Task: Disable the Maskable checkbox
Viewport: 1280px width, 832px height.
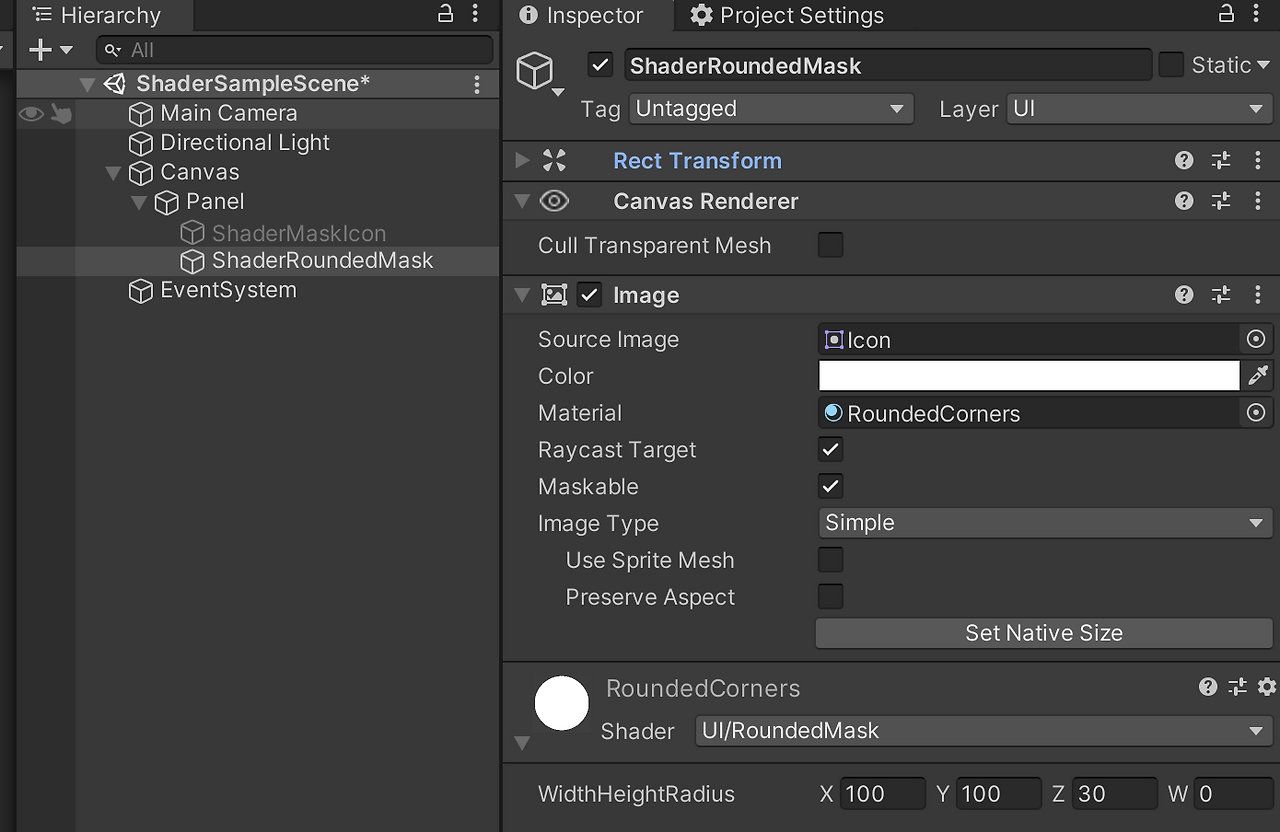Action: click(x=830, y=486)
